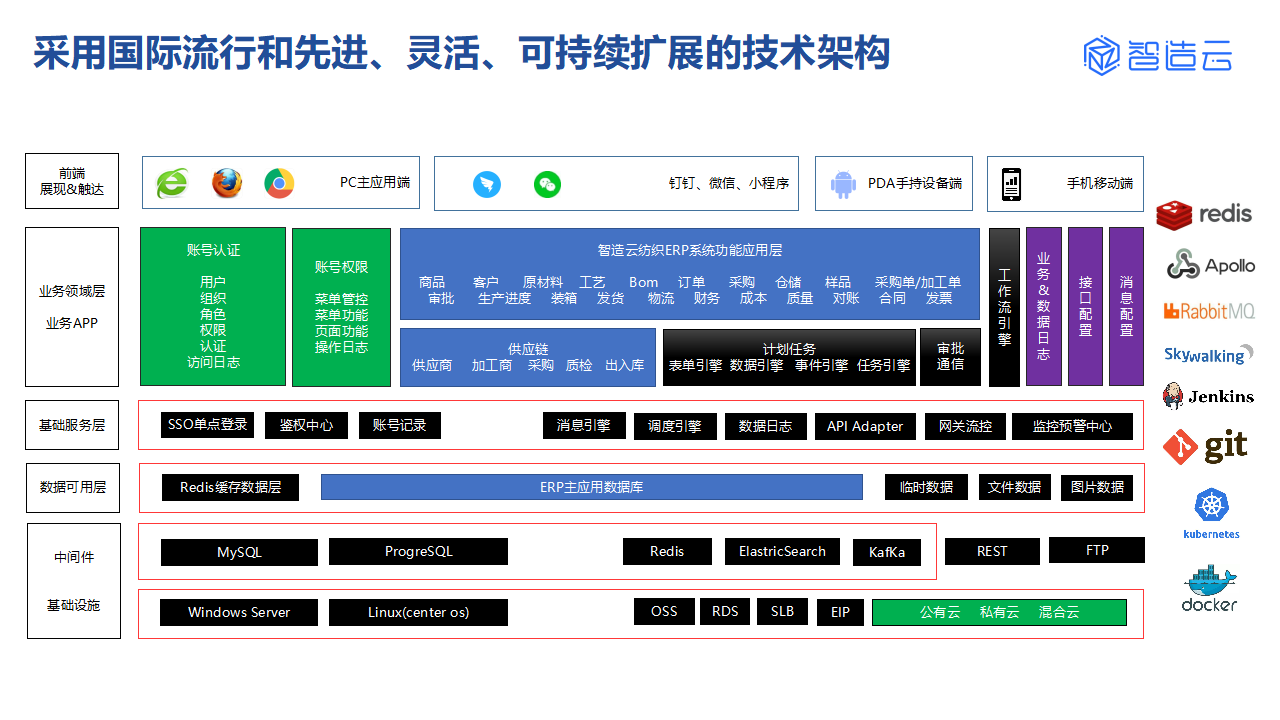
Task: Click the 审批通信 black box
Action: pyautogui.click(x=950, y=357)
